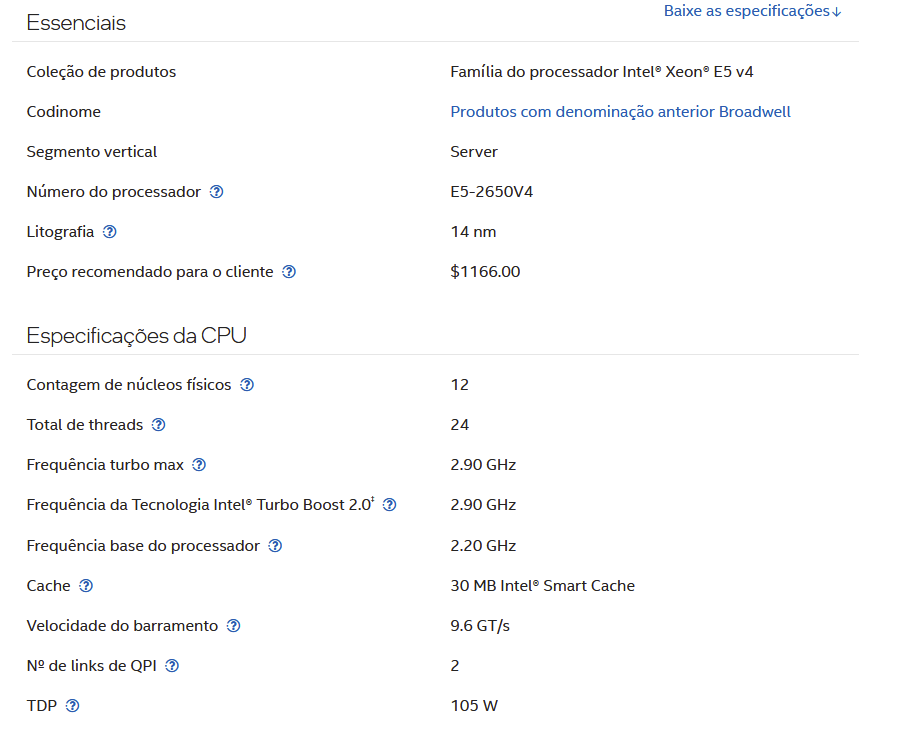This screenshot has height=740, width=897.
Task: Select the Nº de links de QPI label
Action: point(92,666)
